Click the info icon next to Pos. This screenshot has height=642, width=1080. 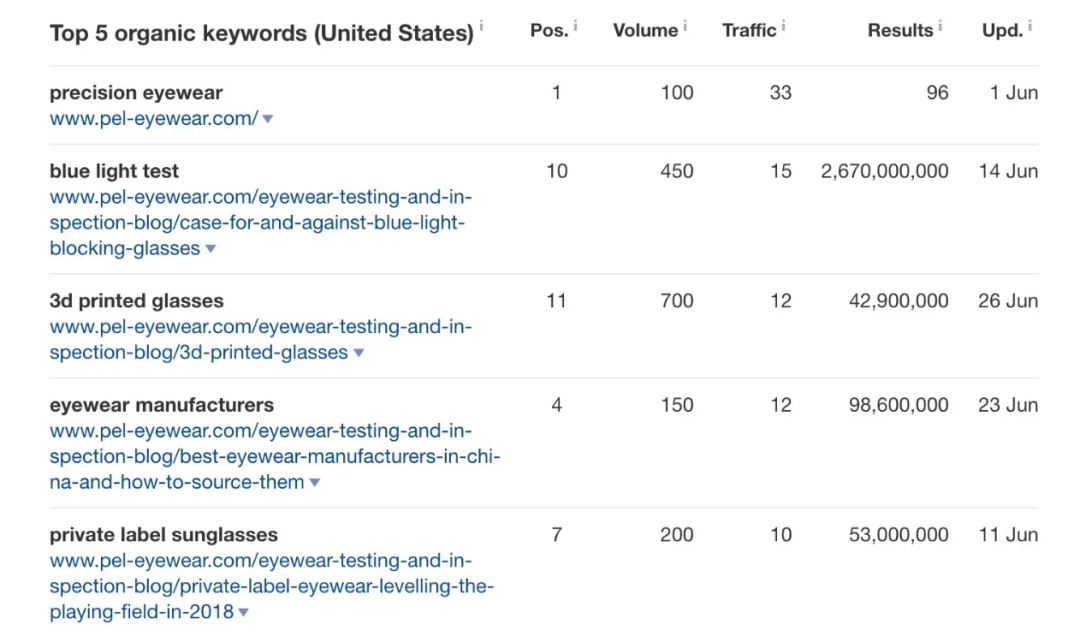pyautogui.click(x=576, y=25)
